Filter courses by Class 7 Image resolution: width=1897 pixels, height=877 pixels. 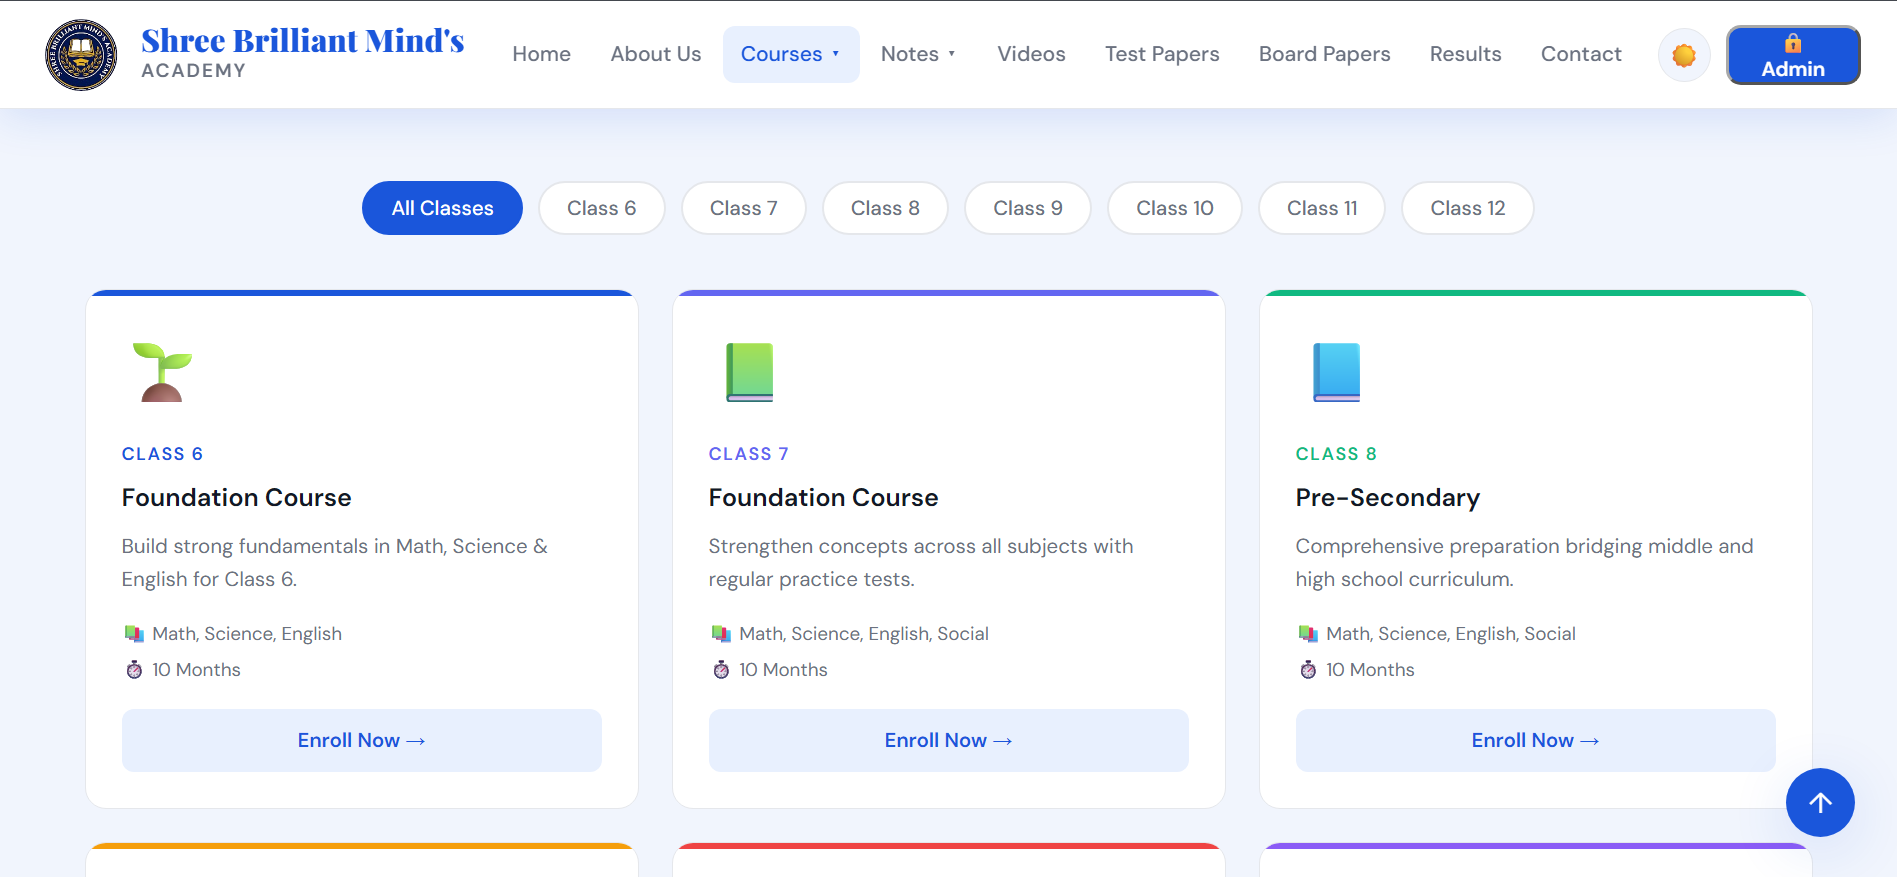click(x=743, y=208)
